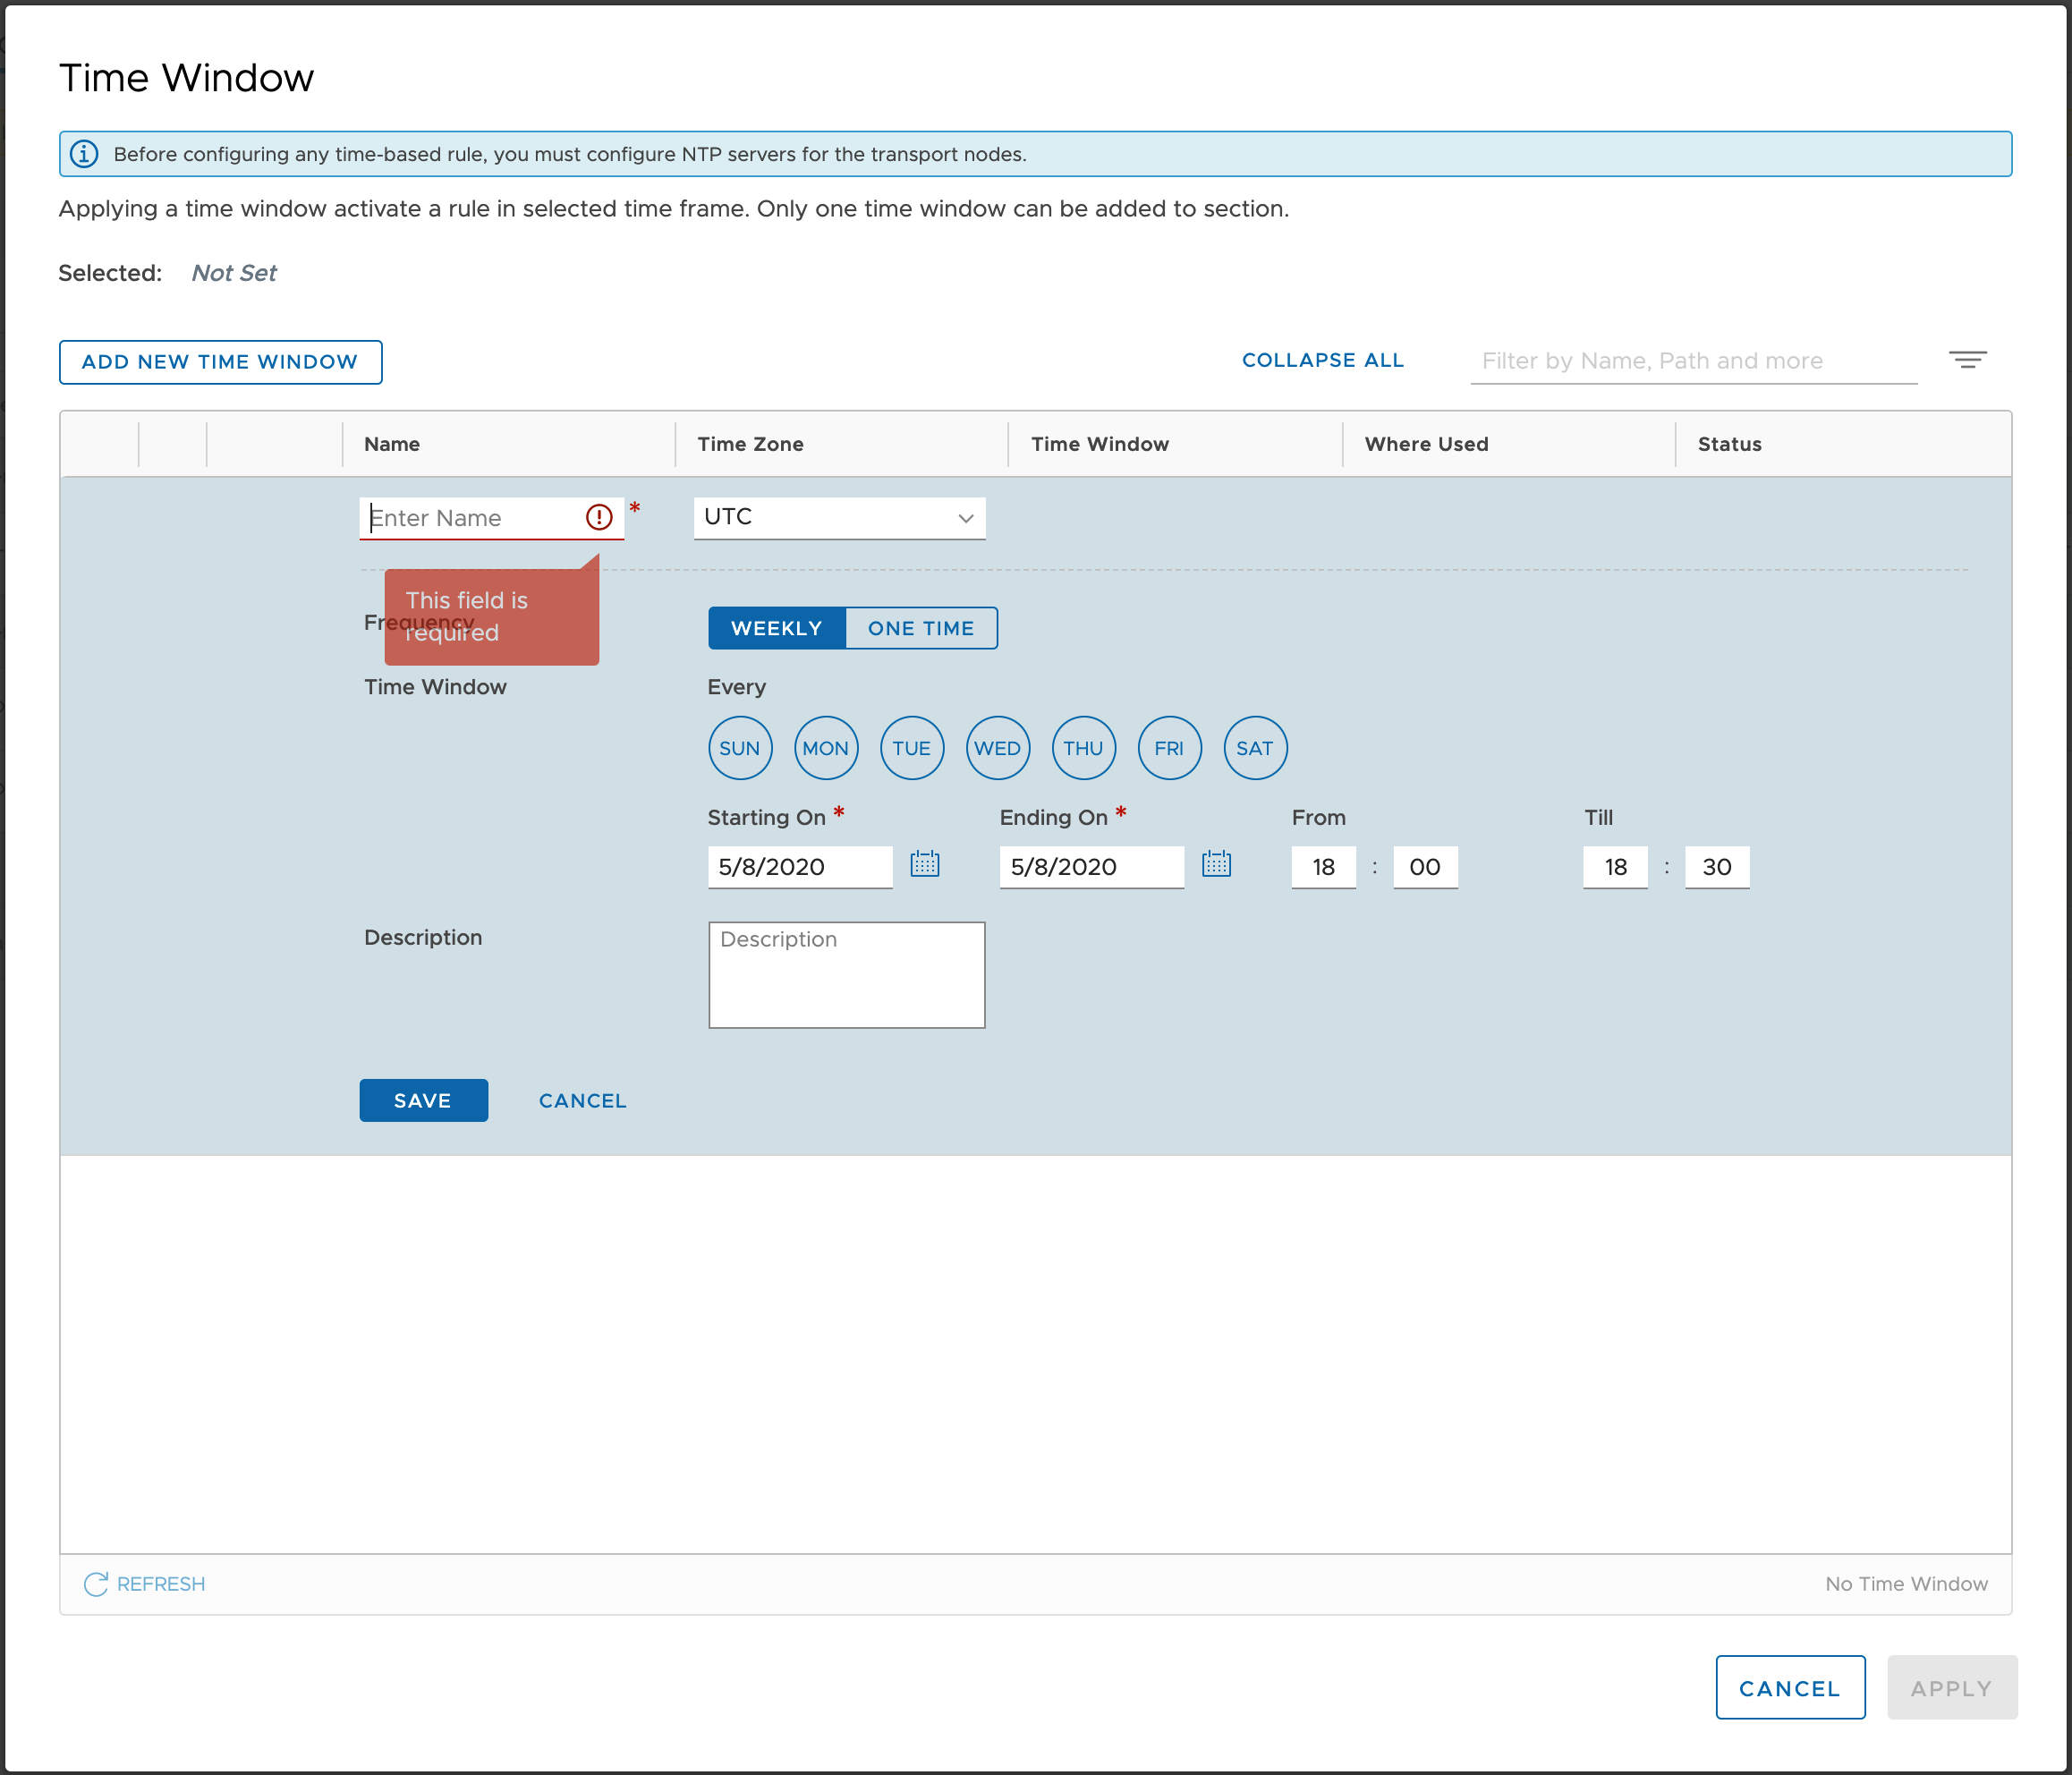Click the red error icon in the Name field

pos(598,517)
